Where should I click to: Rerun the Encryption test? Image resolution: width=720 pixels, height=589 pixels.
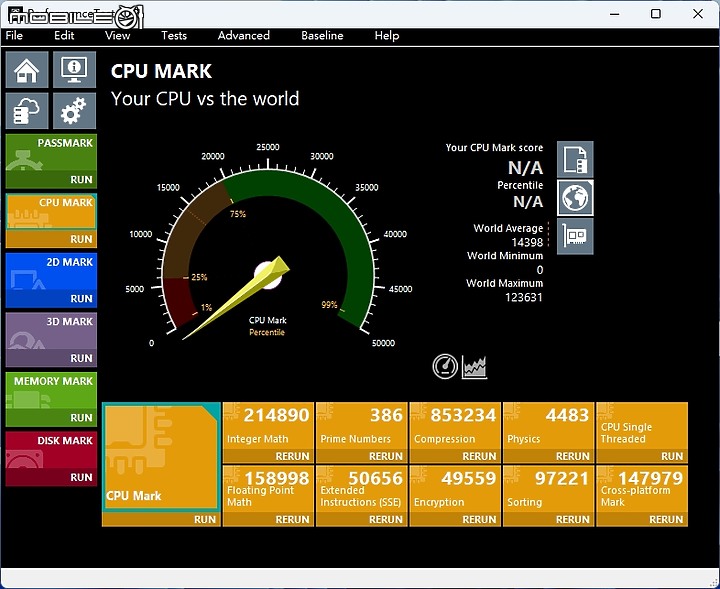479,519
